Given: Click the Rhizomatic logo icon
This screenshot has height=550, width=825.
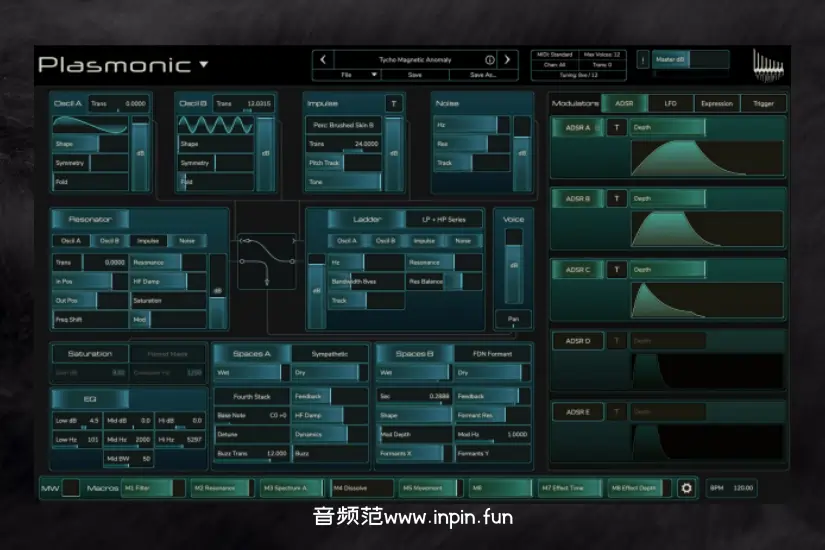Looking at the screenshot, I should (x=768, y=65).
